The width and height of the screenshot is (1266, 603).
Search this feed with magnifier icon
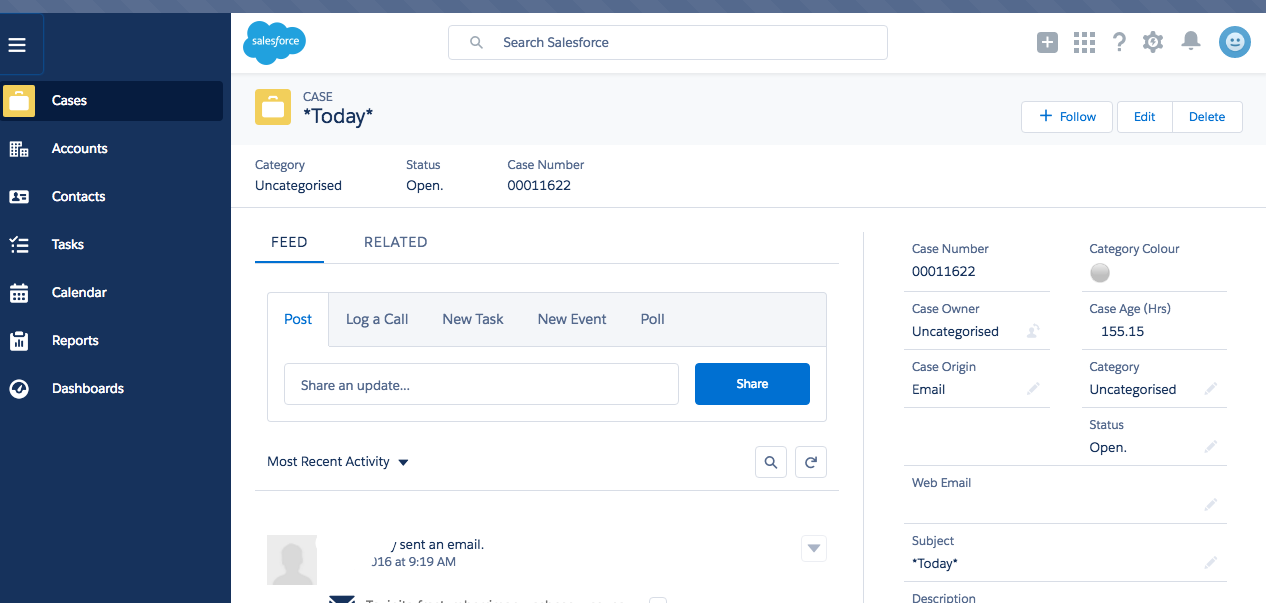(770, 462)
